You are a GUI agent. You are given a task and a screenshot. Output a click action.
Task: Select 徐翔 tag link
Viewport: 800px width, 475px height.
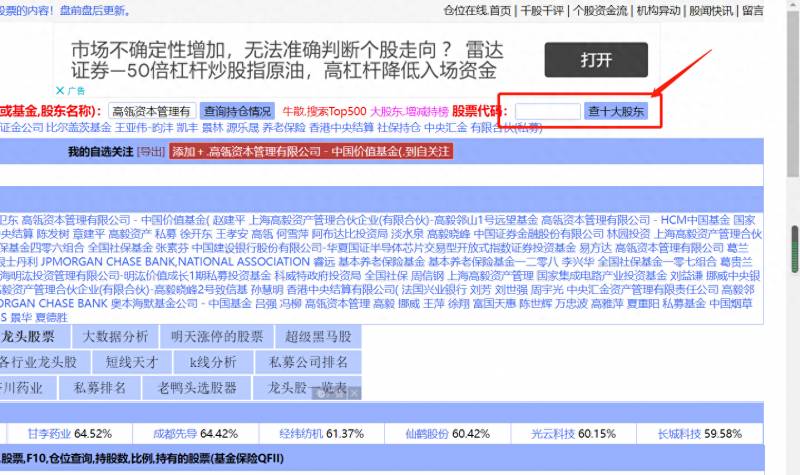(x=459, y=303)
